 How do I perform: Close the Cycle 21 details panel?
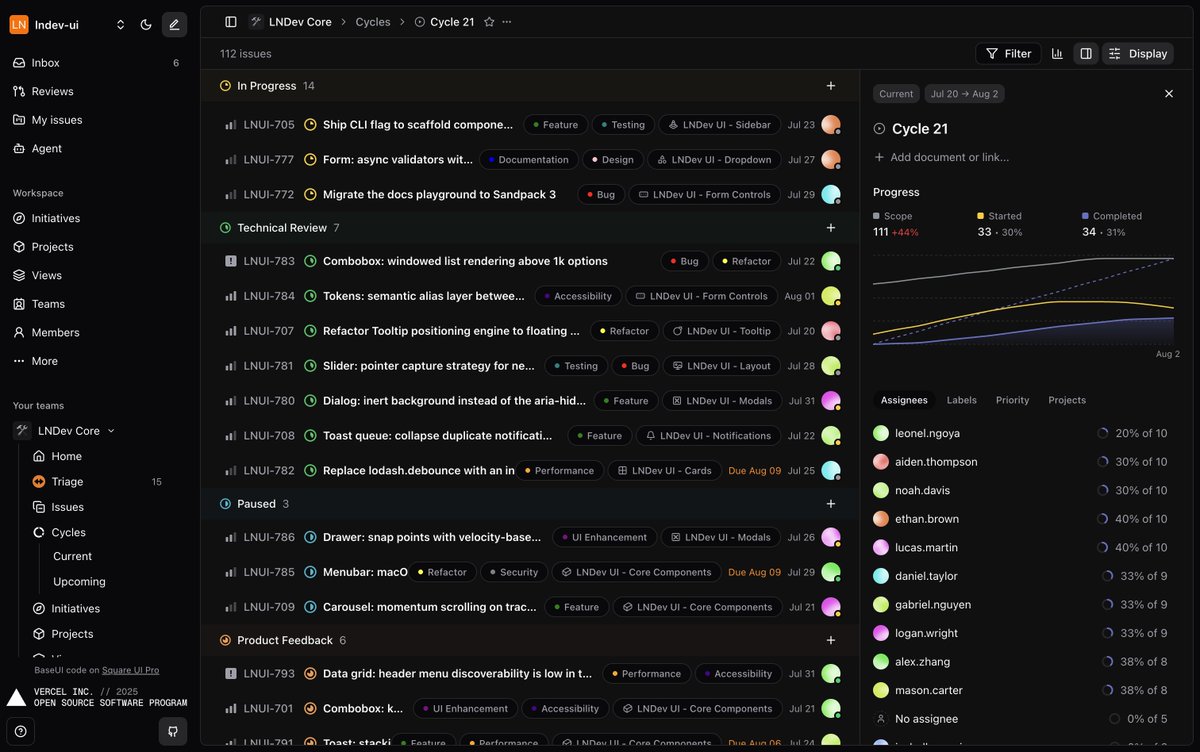[1169, 94]
